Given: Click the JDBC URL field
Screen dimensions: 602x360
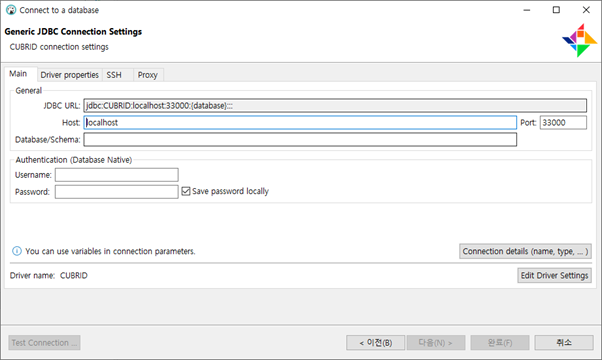Looking at the screenshot, I should point(335,106).
